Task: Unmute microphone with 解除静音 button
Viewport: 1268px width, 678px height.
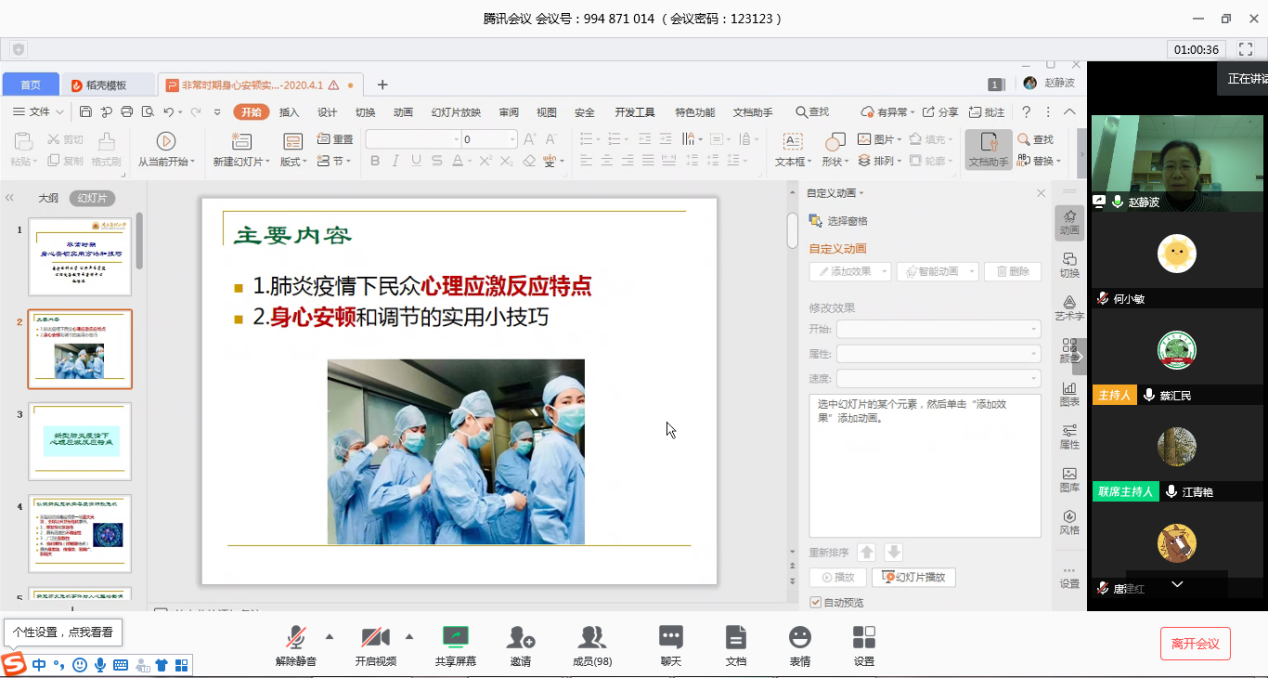Action: coord(296,647)
